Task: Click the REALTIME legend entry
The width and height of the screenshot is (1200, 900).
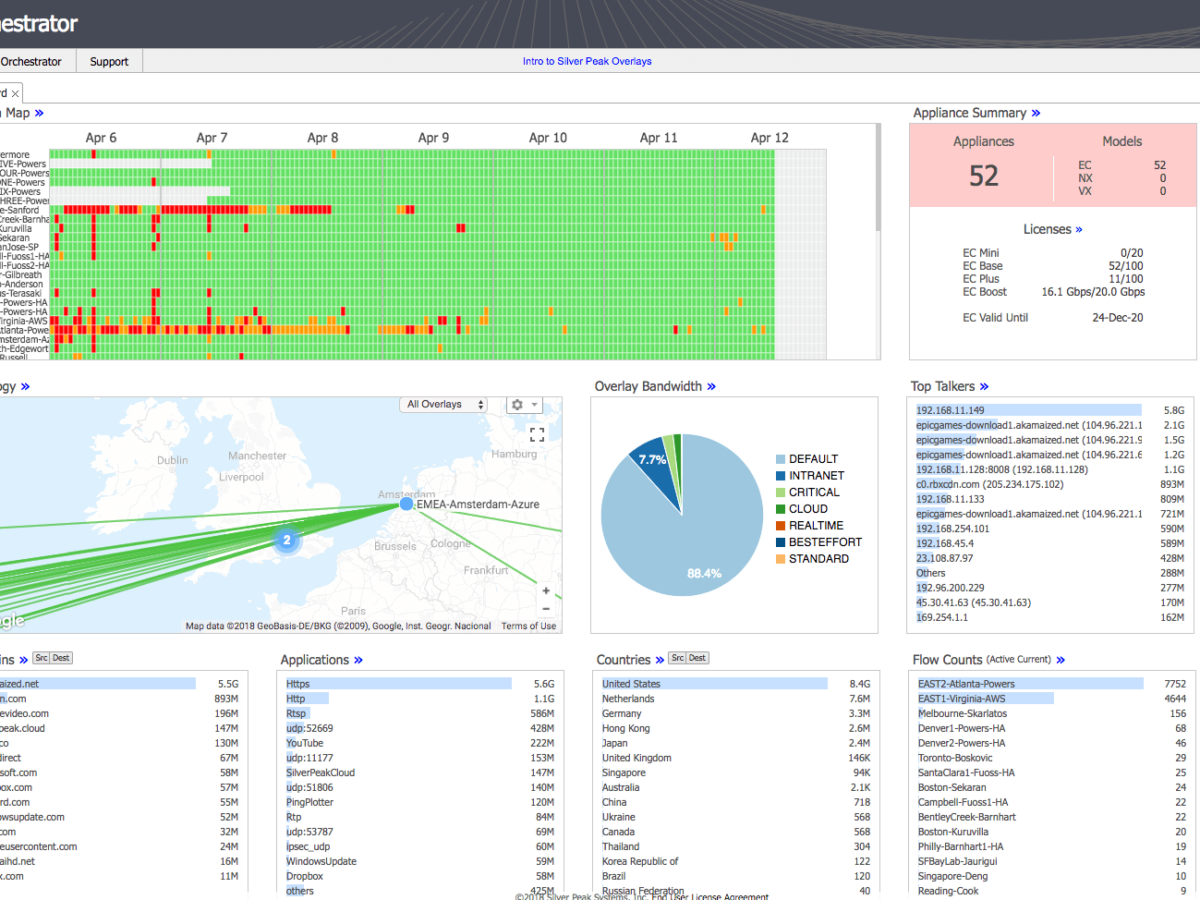Action: coord(816,525)
